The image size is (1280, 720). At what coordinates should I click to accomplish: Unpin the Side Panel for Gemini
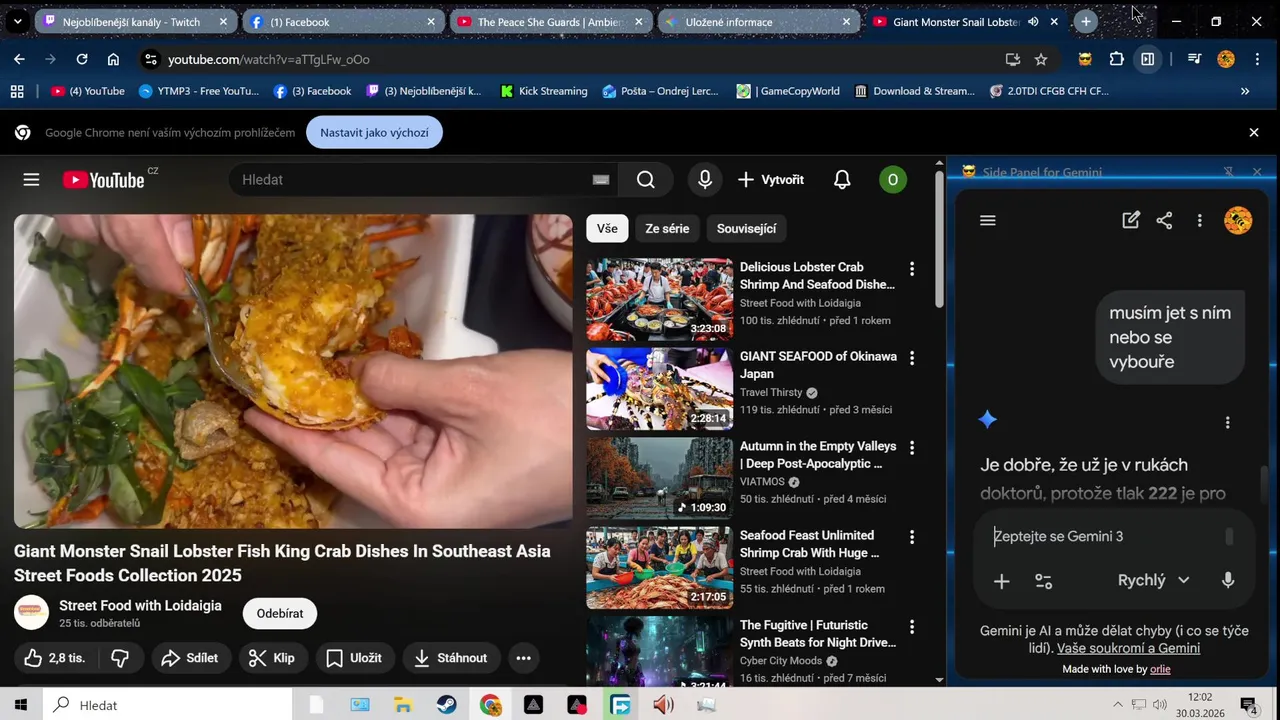coord(1229,172)
